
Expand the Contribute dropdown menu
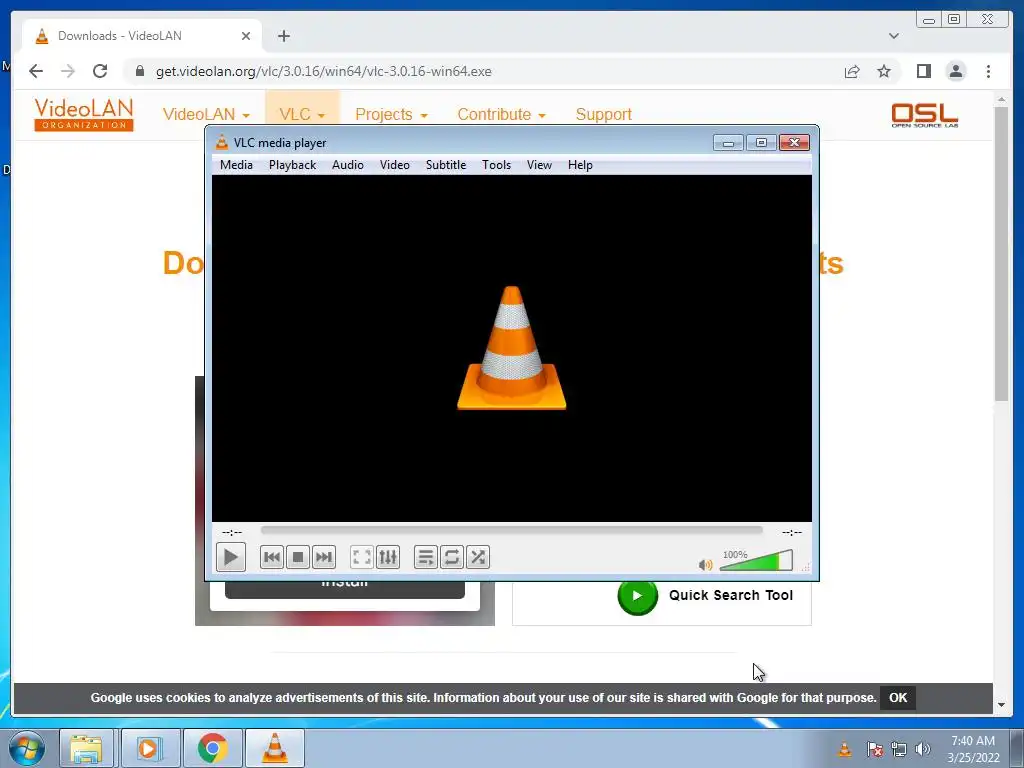point(501,114)
